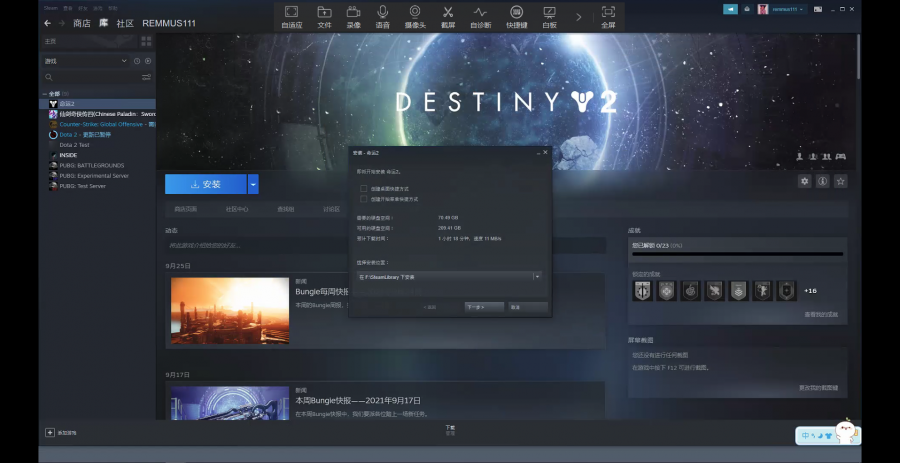900x463 pixels.
Task: Open the 白板 whiteboard tool
Action: click(x=549, y=17)
